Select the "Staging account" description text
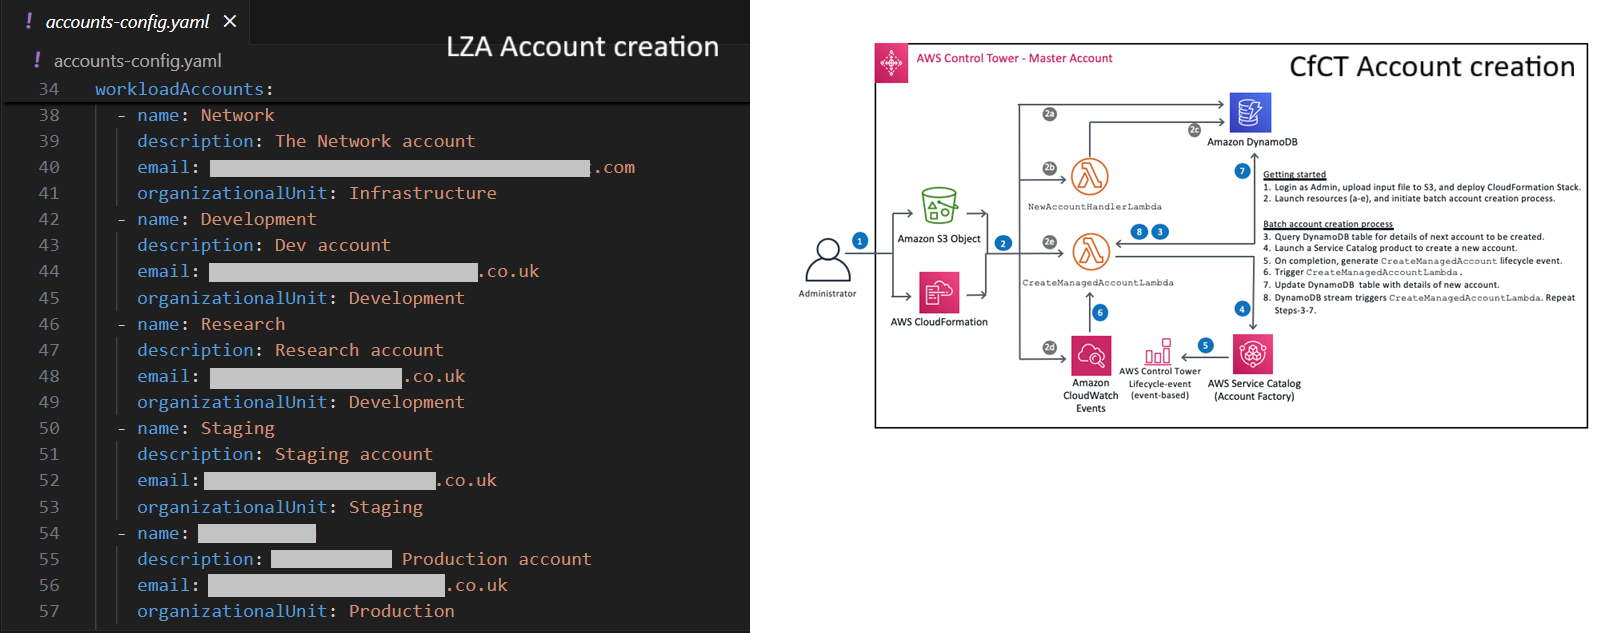This screenshot has height=633, width=1602. point(354,454)
